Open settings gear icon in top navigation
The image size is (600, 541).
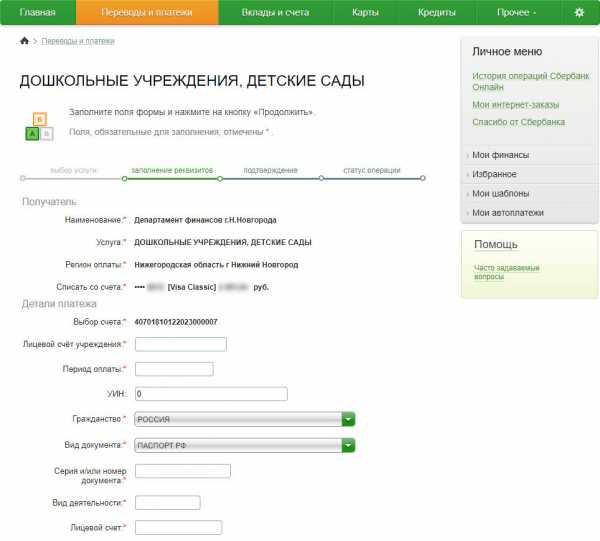click(579, 13)
